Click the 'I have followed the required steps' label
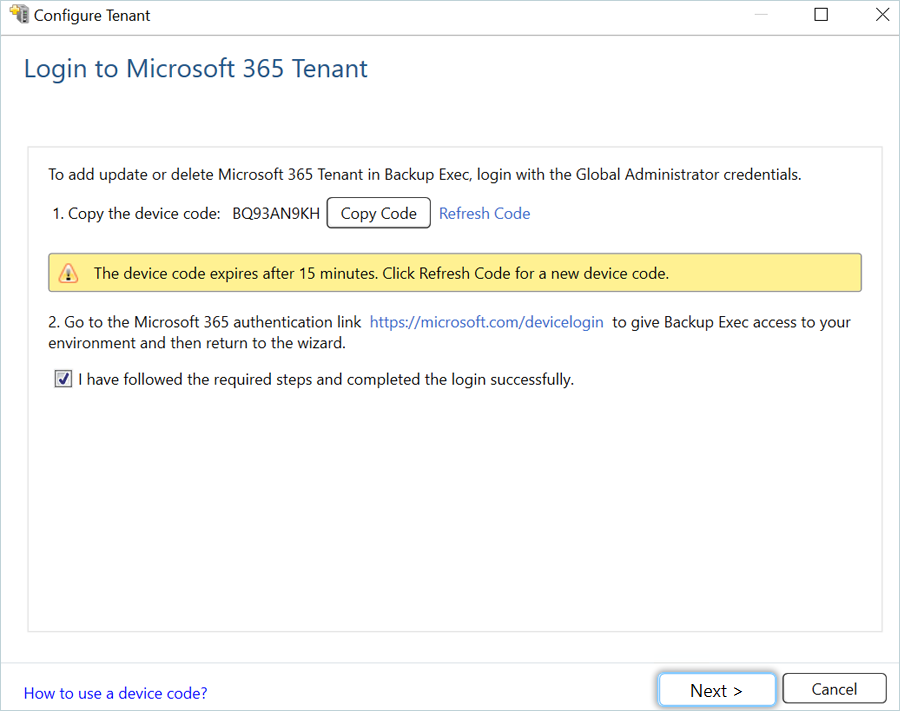 (x=325, y=380)
